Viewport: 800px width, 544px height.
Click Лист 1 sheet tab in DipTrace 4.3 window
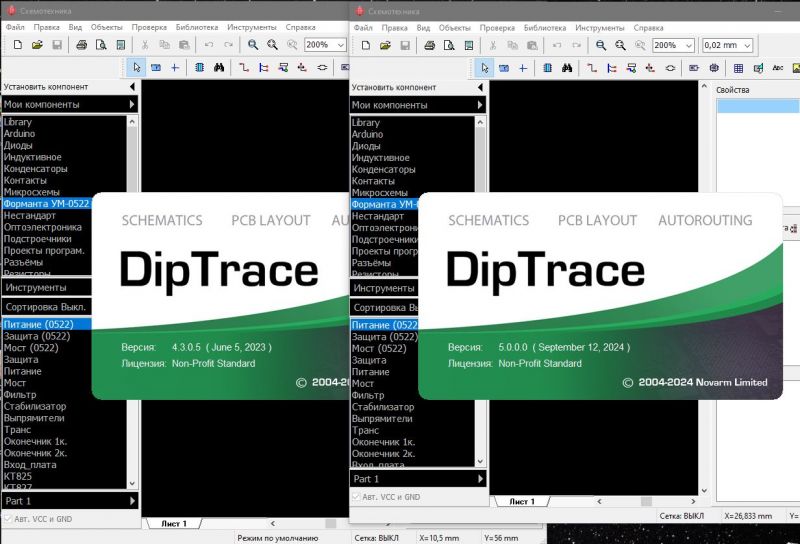pos(174,524)
